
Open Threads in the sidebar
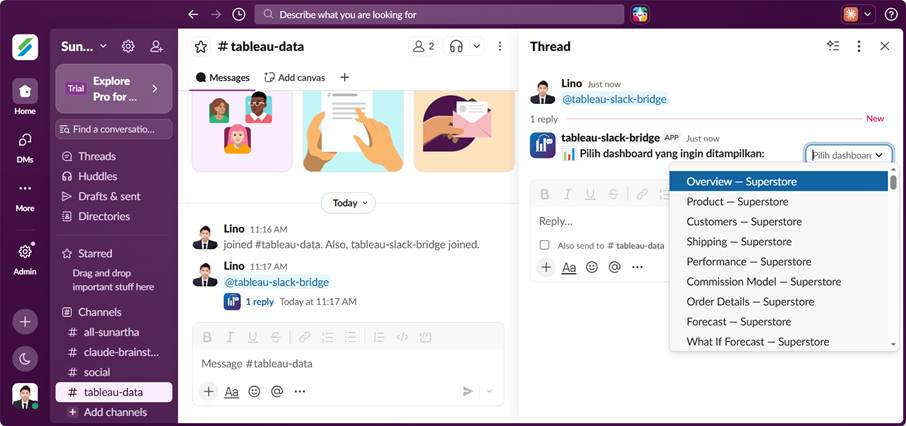tap(114, 156)
